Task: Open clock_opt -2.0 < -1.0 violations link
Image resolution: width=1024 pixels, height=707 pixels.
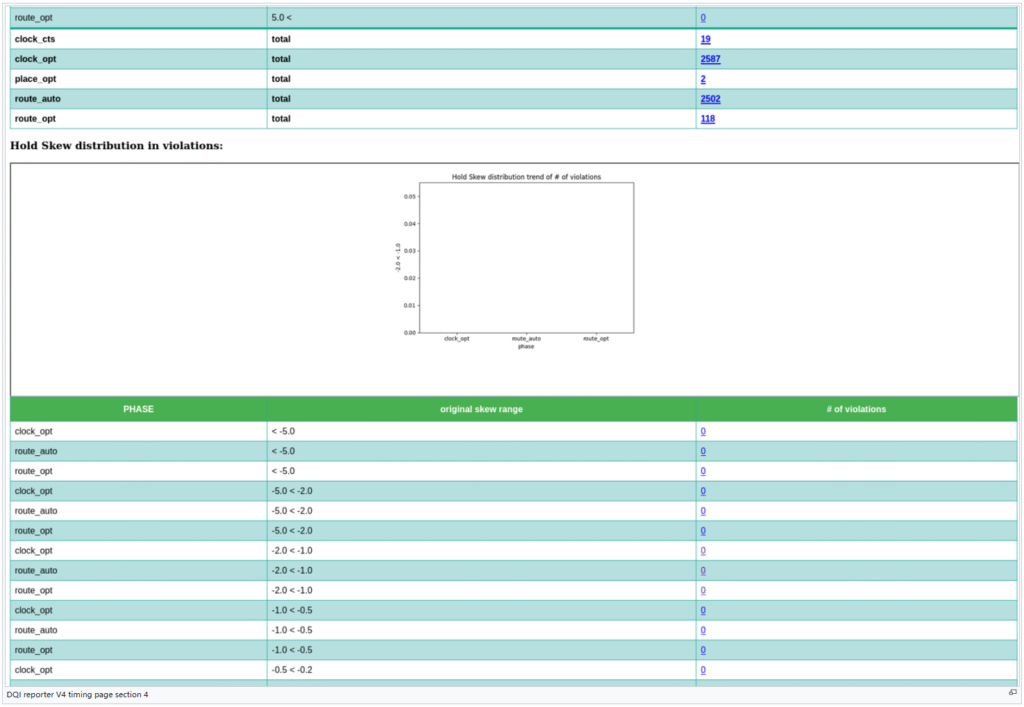Action: click(703, 551)
